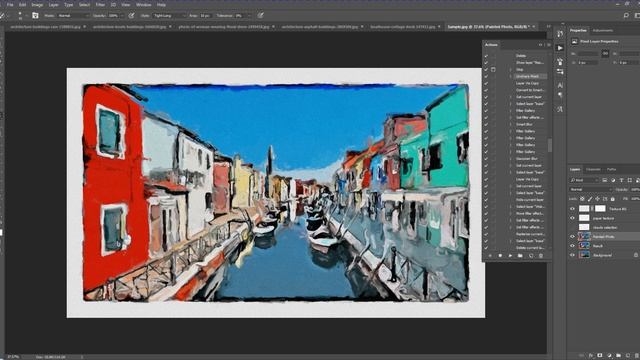Show the hidden clouds selection layer

[572, 227]
